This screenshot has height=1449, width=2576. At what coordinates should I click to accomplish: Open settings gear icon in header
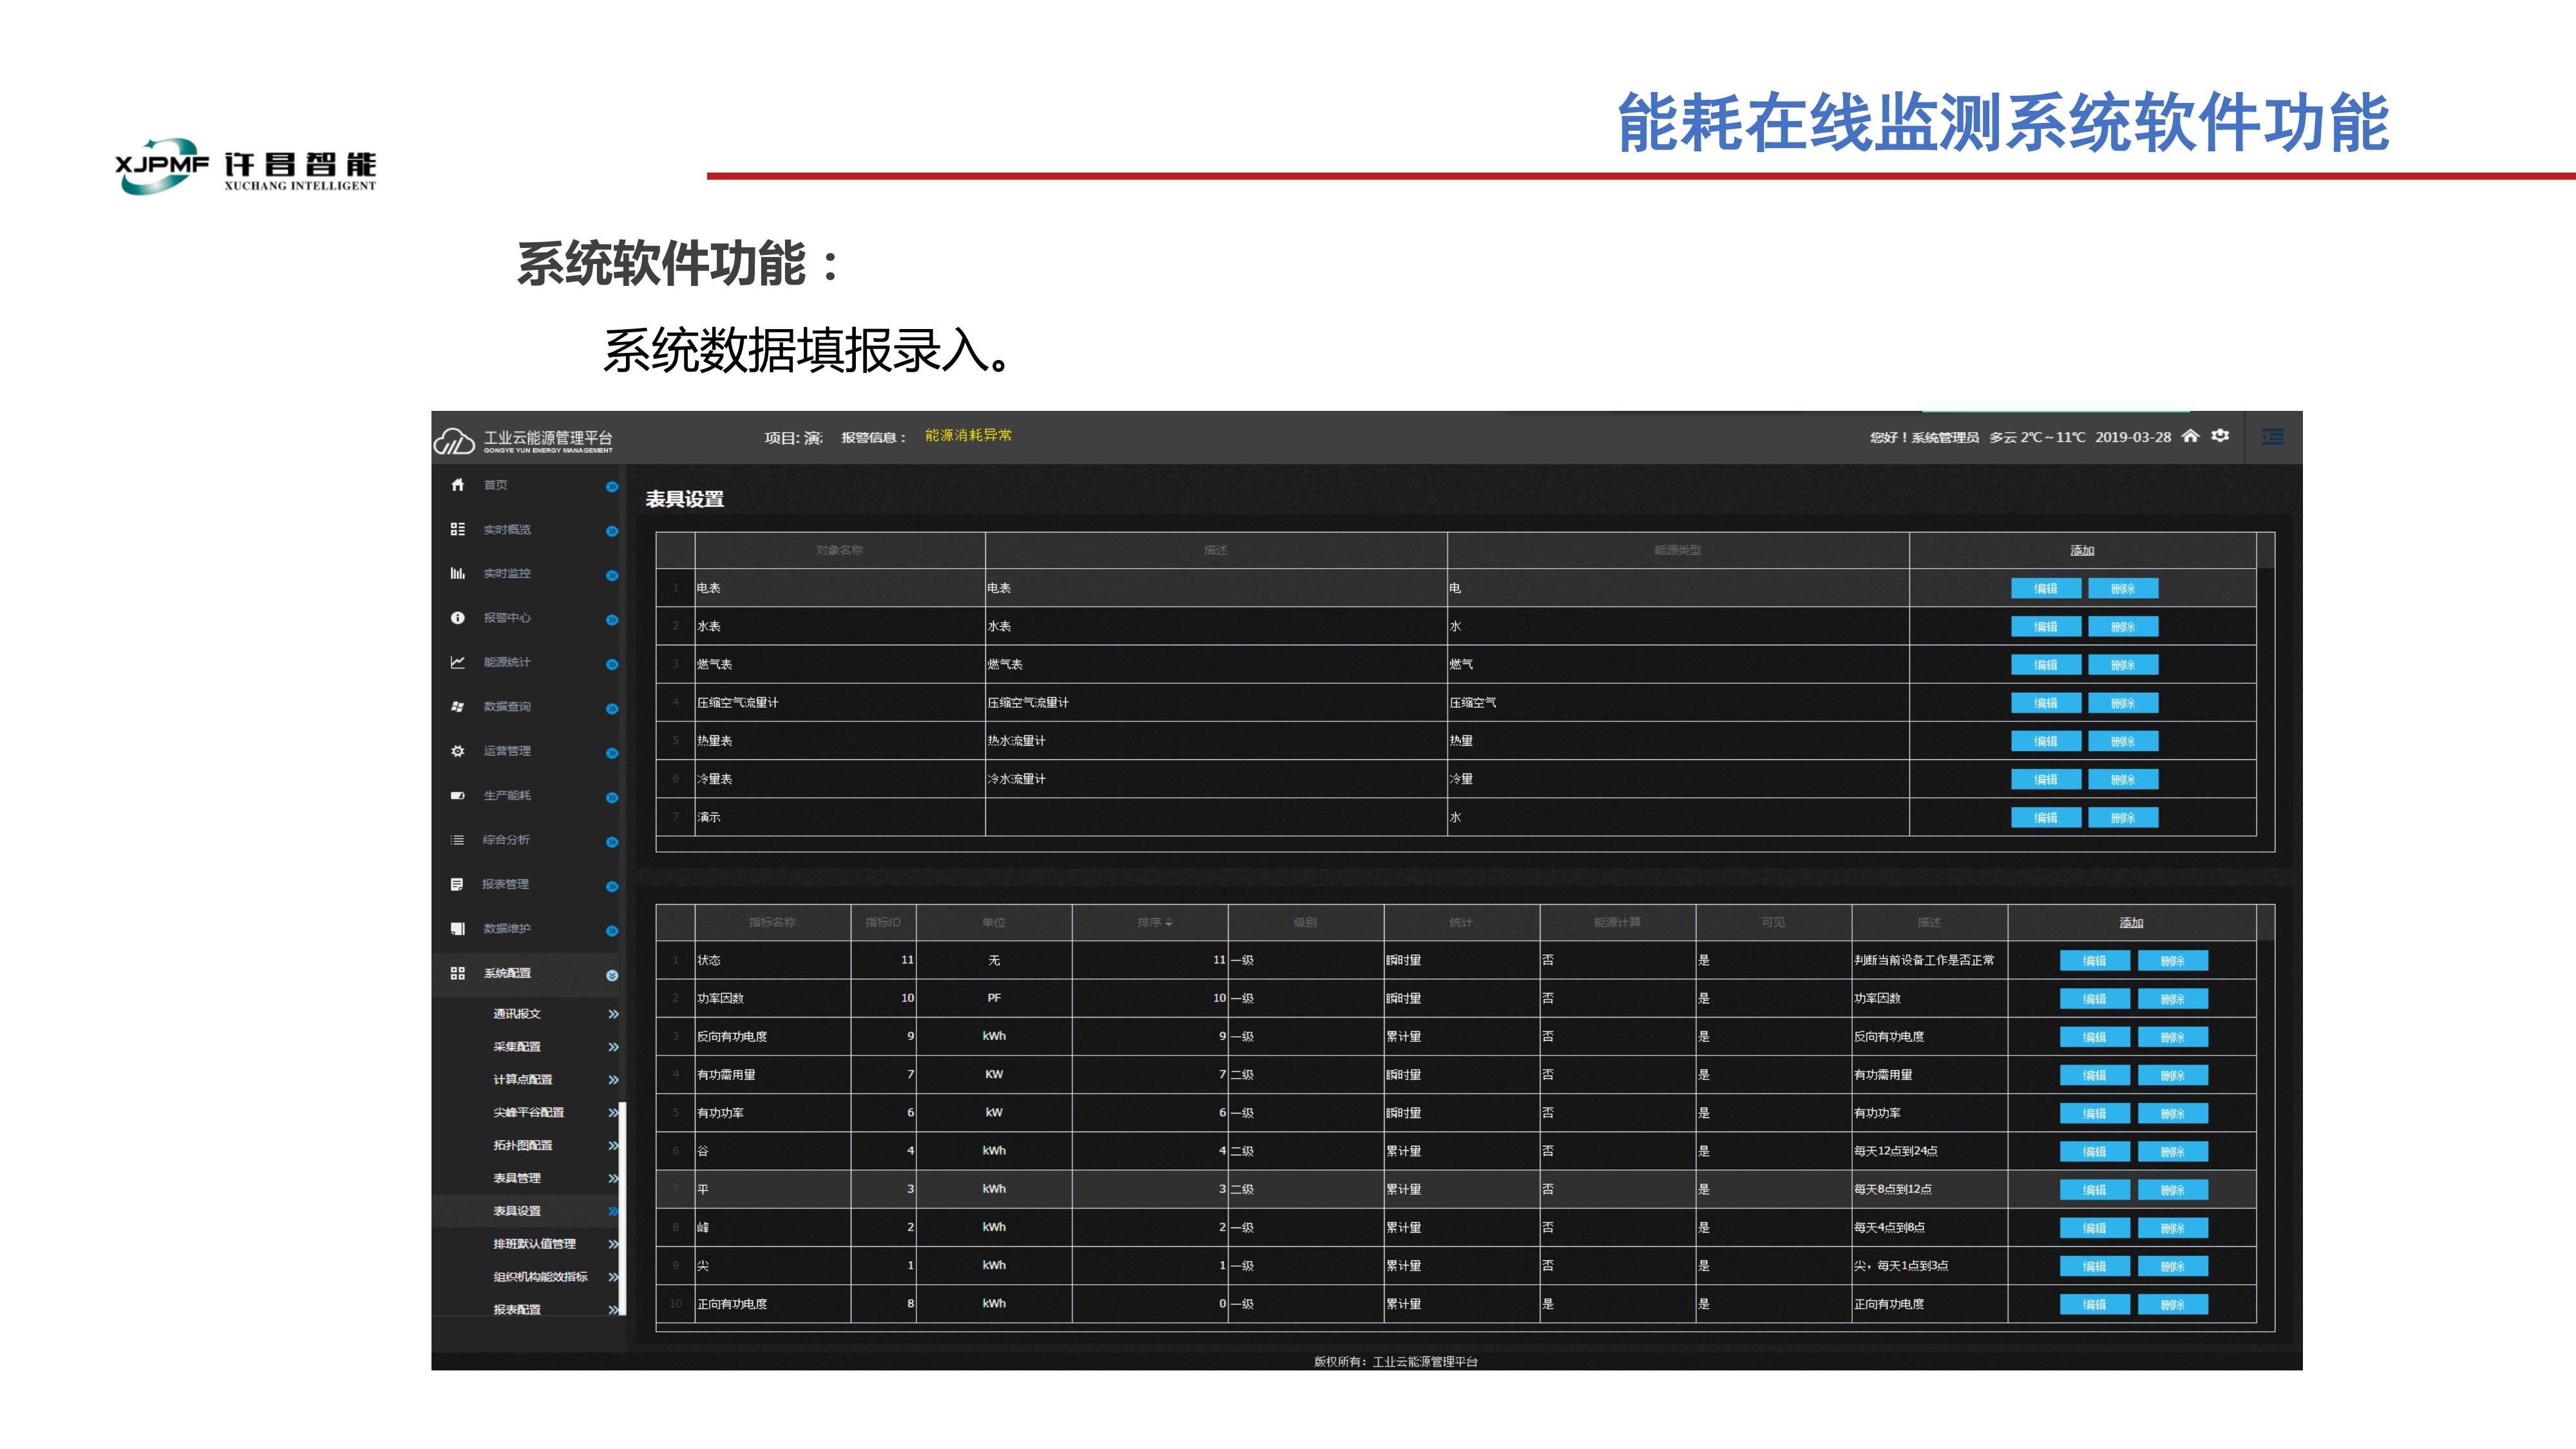pos(2220,436)
